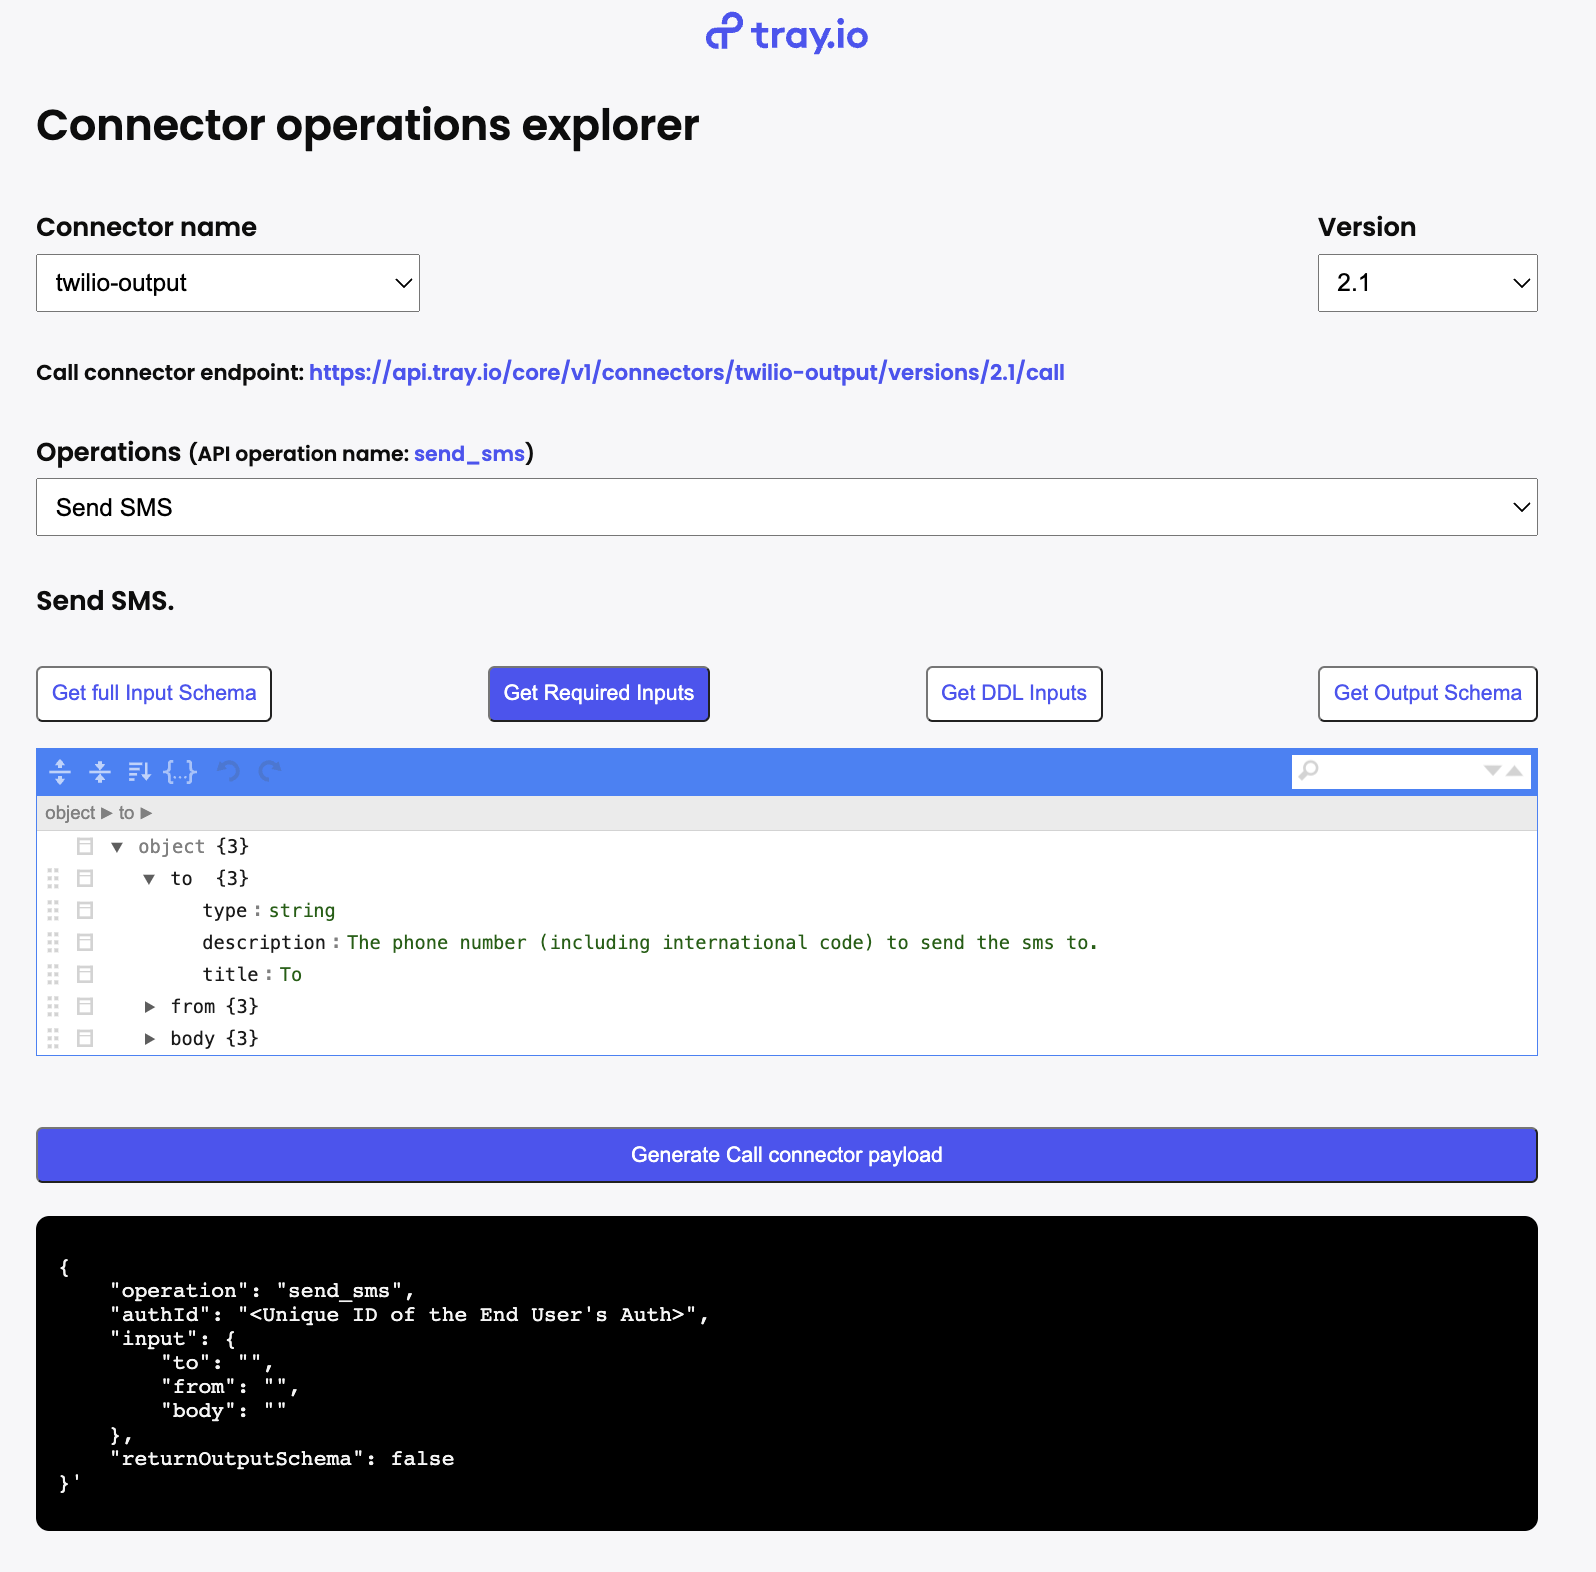This screenshot has width=1596, height=1572.
Task: Click the 'body' key name
Action: point(193,1038)
